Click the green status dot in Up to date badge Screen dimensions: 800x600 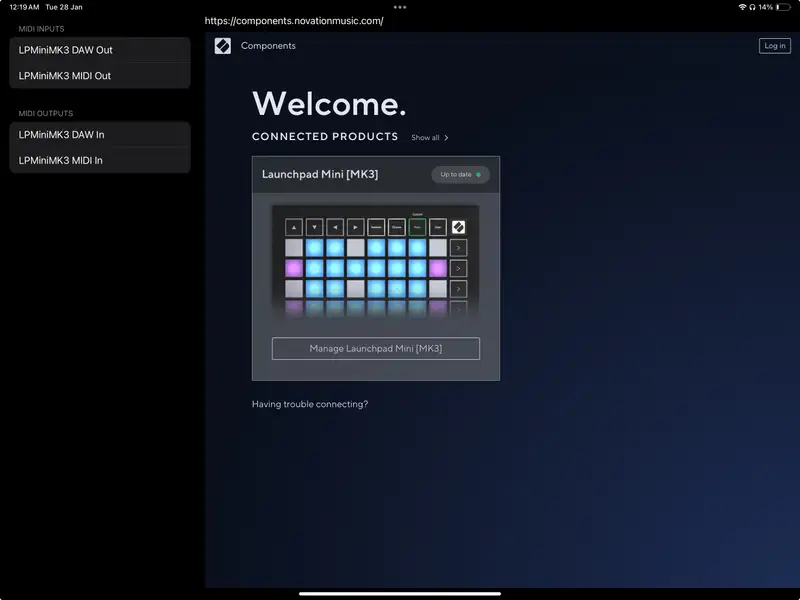478,174
